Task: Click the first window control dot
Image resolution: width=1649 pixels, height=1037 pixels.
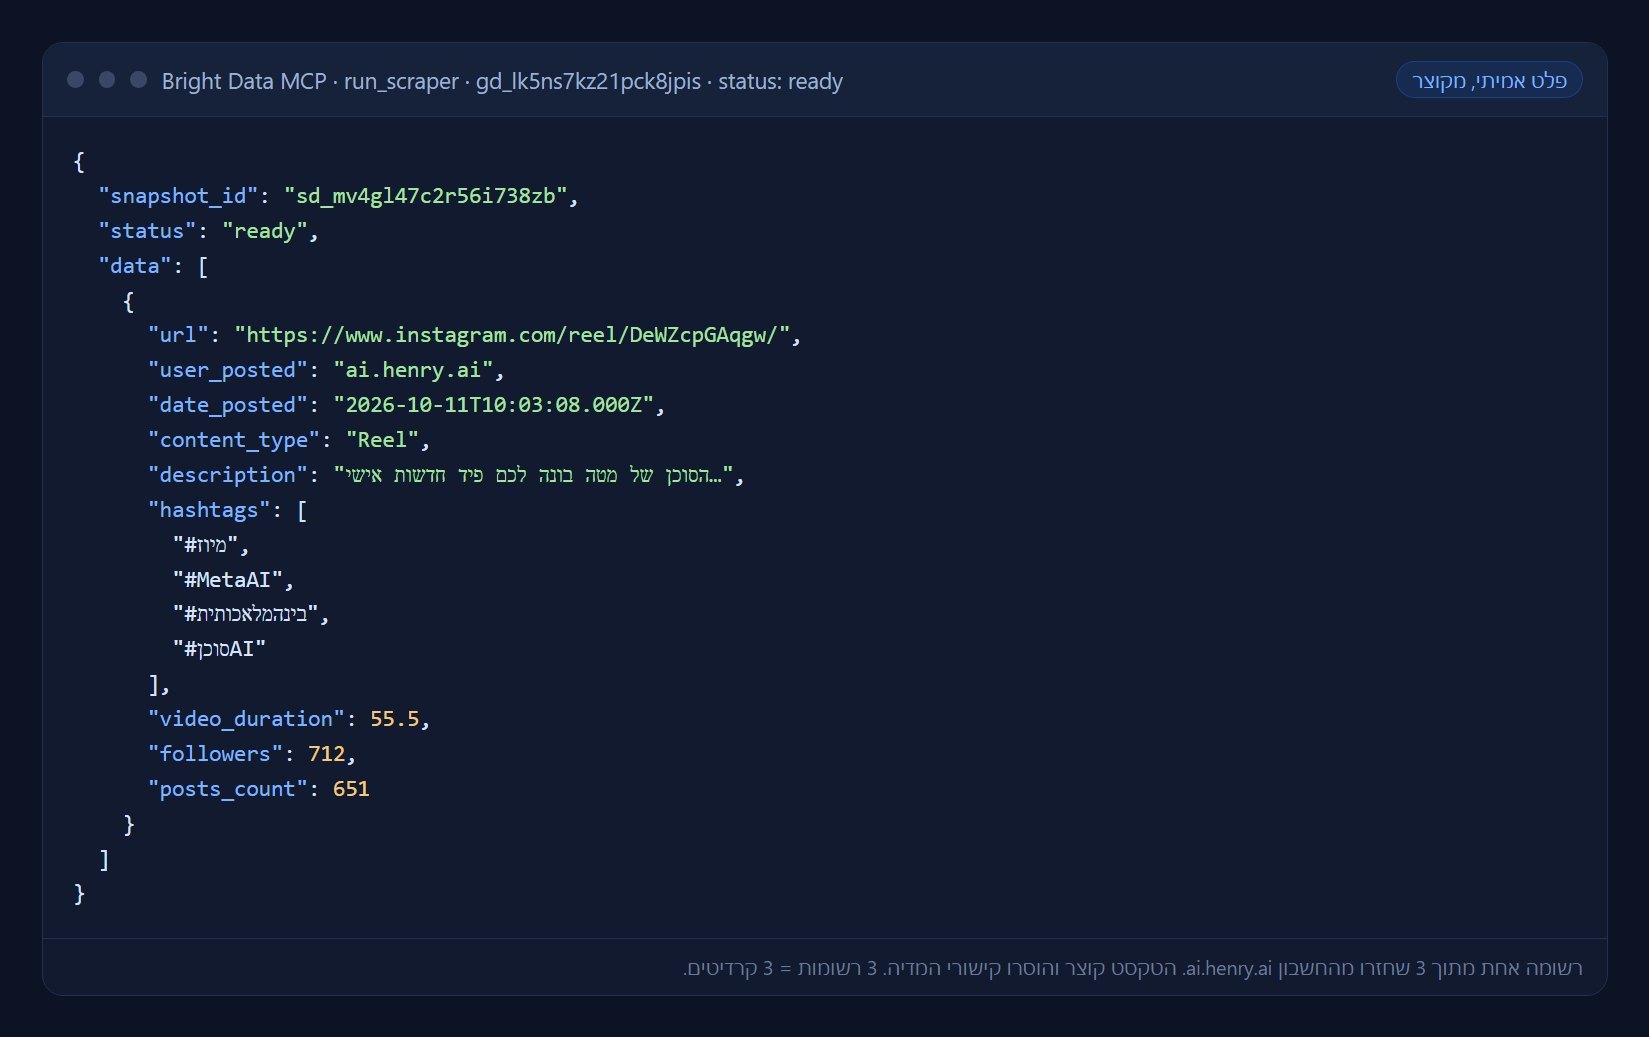Action: click(x=75, y=80)
